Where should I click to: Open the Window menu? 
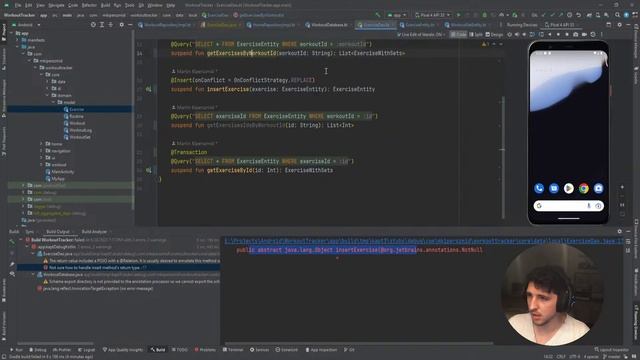(155, 5)
